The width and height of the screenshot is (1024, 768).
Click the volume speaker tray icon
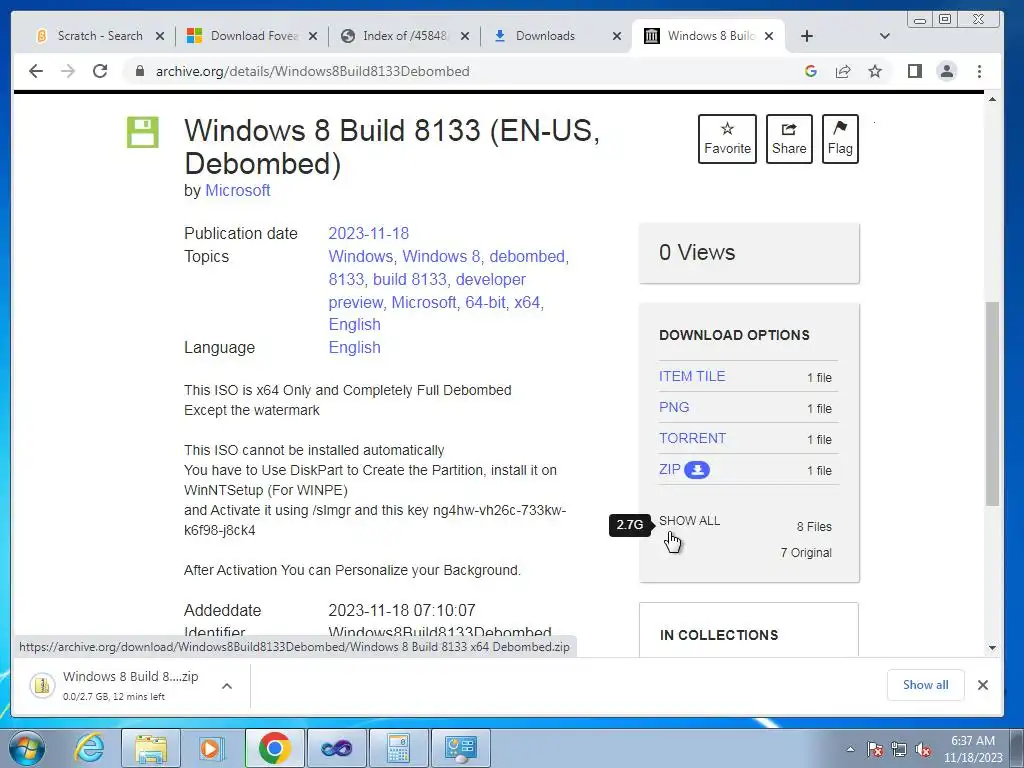(x=923, y=749)
